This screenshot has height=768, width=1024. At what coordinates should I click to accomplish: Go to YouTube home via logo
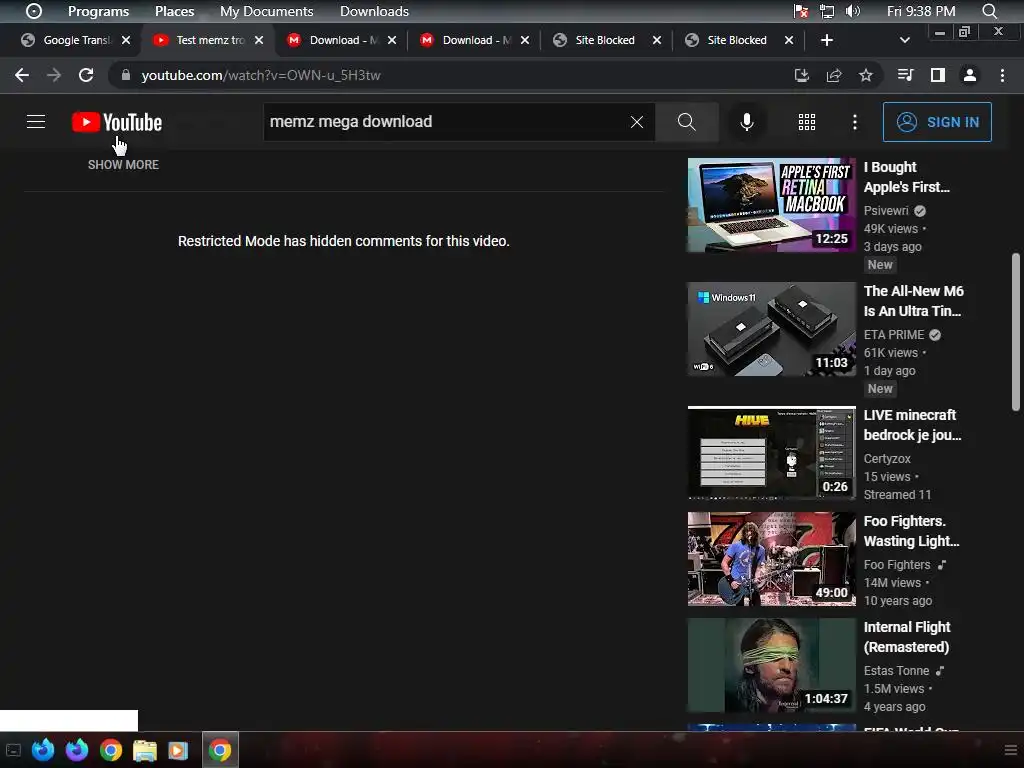pyautogui.click(x=117, y=122)
